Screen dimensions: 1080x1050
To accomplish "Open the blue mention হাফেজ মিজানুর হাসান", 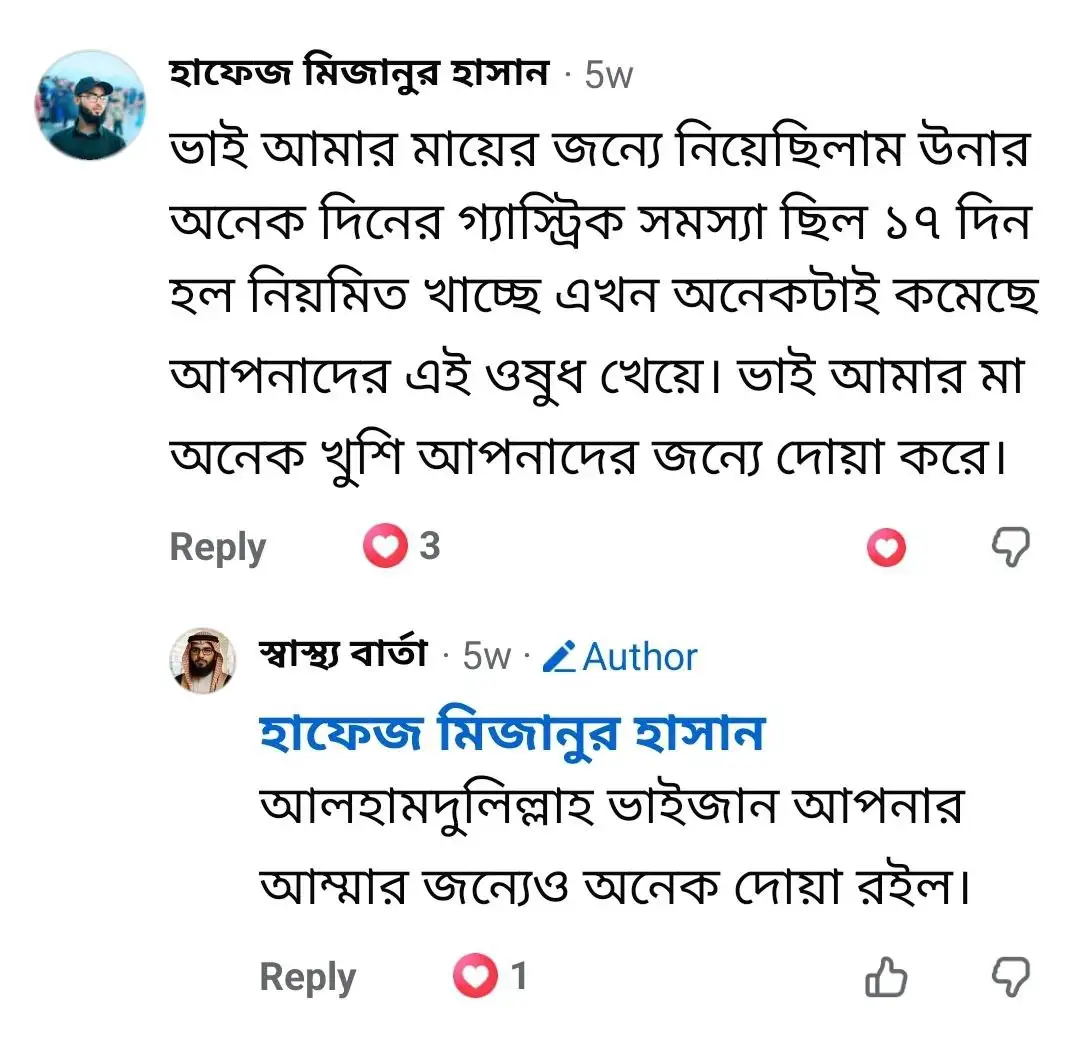I will pyautogui.click(x=511, y=735).
